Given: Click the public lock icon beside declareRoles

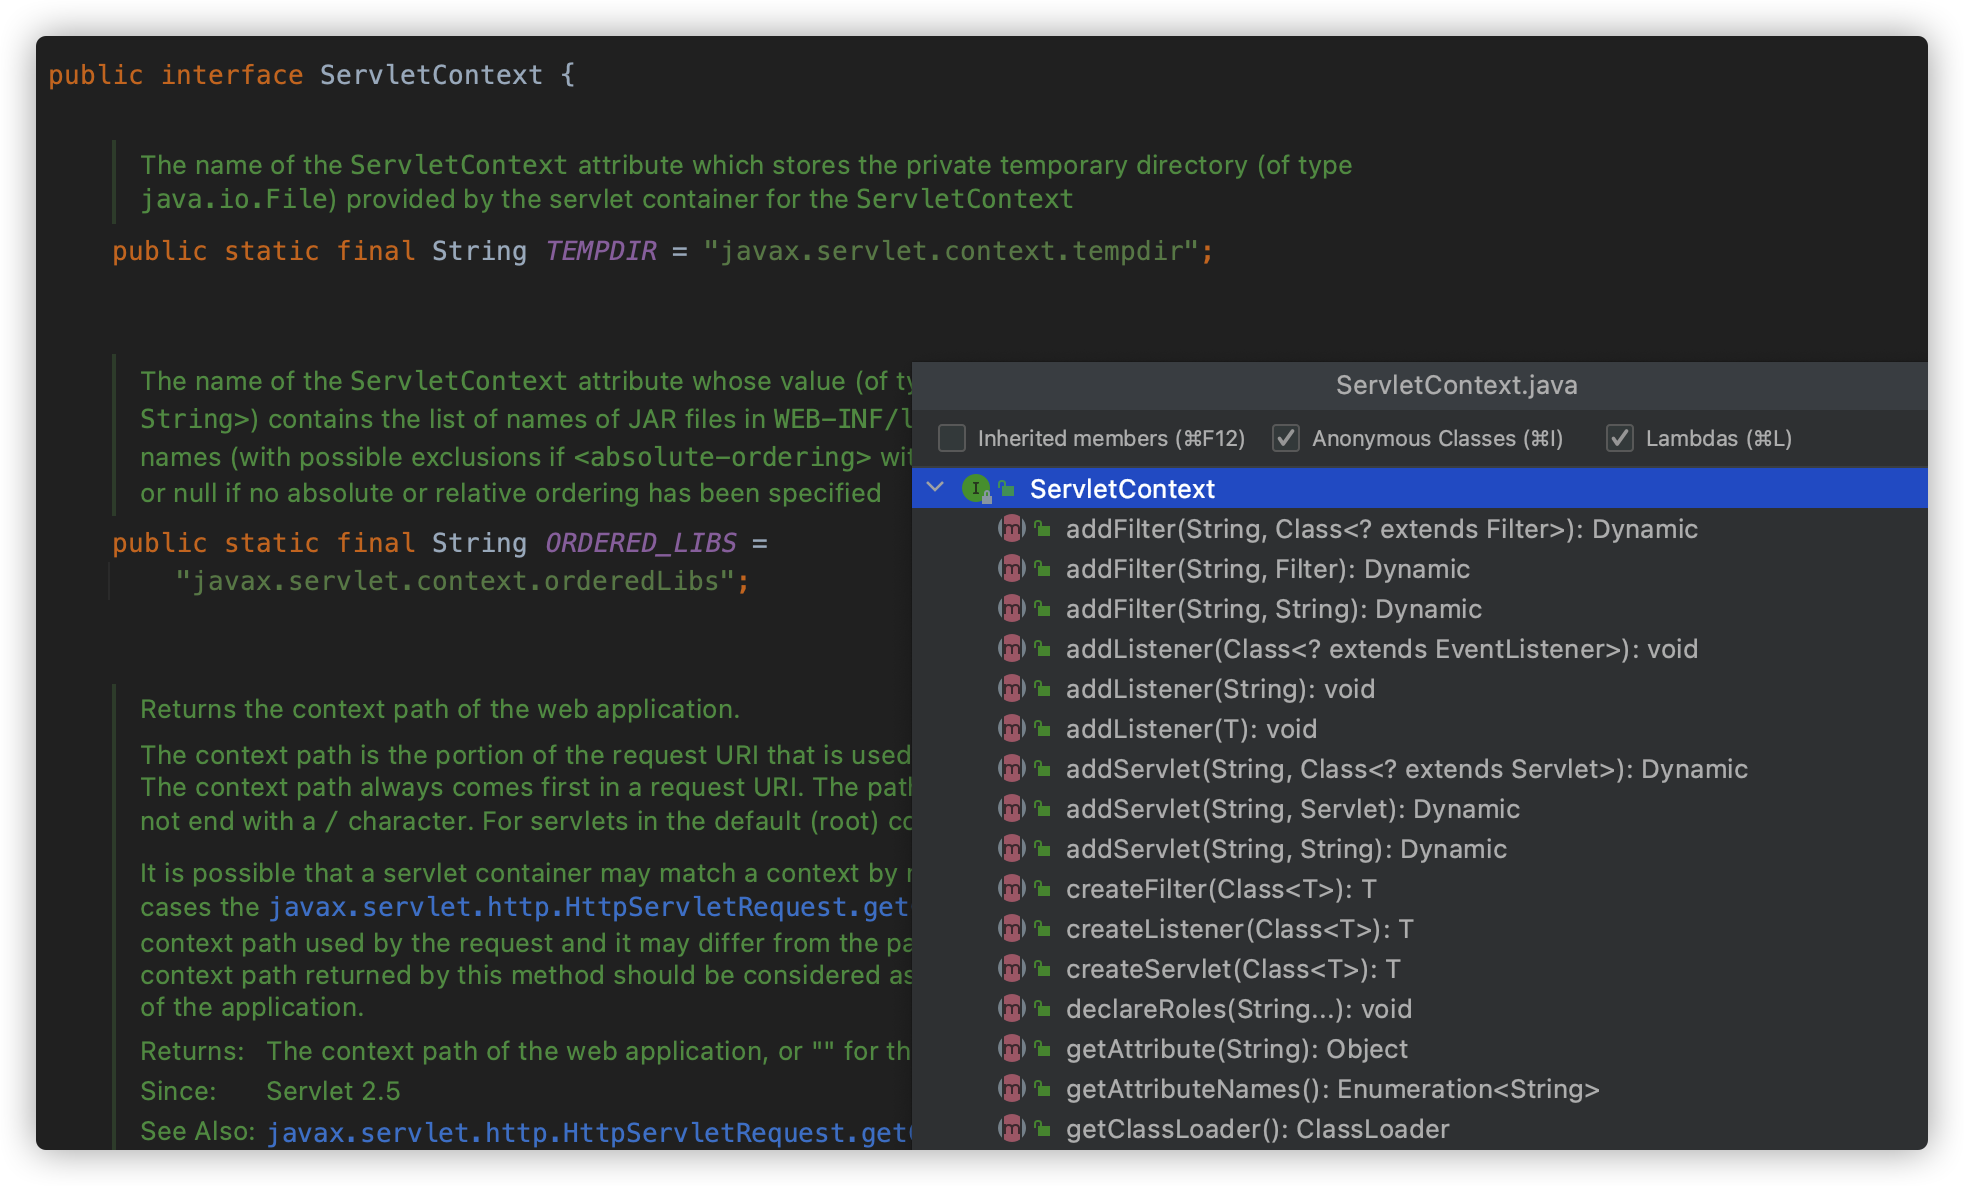Looking at the screenshot, I should (x=1042, y=1009).
